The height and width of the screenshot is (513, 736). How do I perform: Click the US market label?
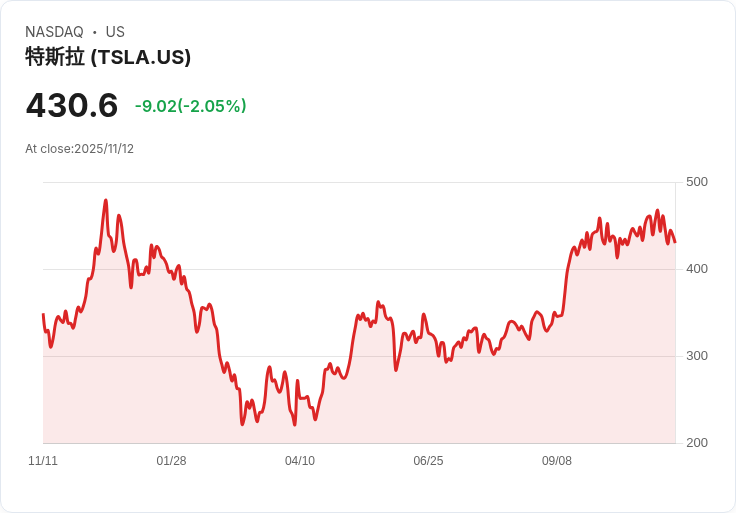[115, 32]
